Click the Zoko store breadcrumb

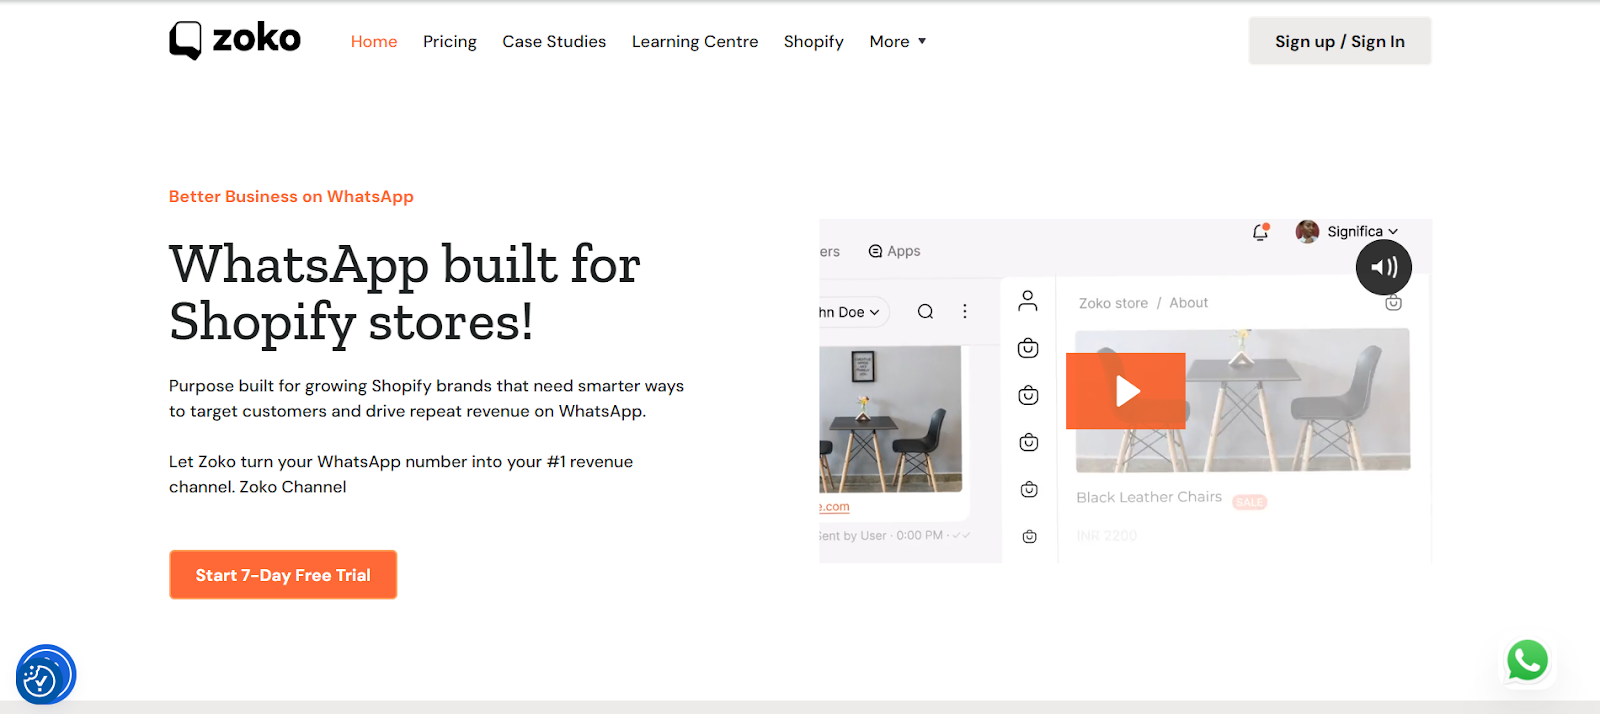point(1113,303)
